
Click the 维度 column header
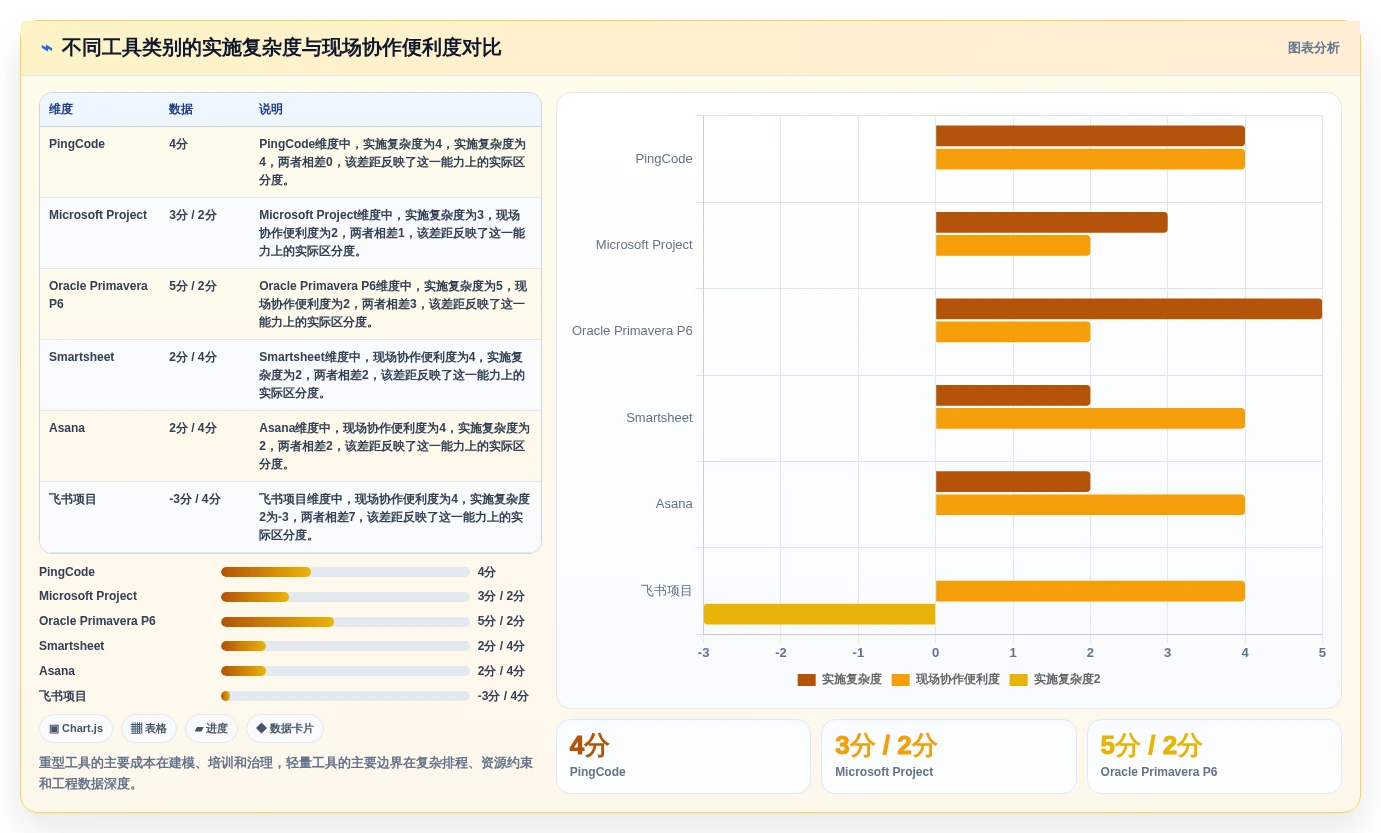[x=100, y=110]
